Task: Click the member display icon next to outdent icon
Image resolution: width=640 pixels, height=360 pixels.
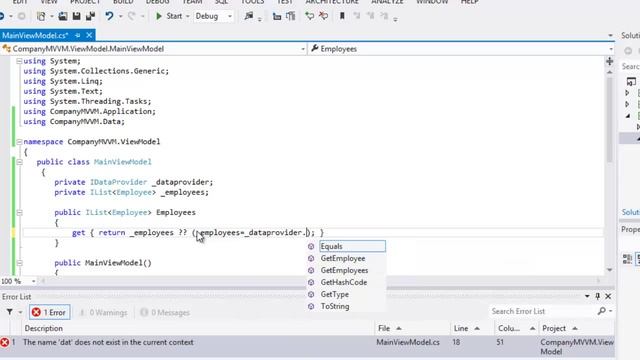Action: pos(291,16)
